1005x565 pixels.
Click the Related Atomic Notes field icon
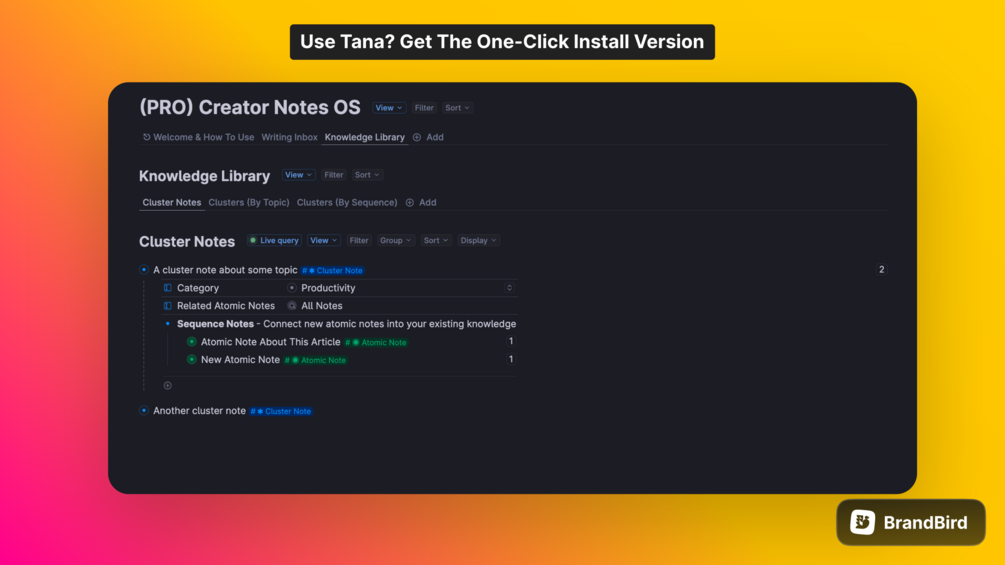pos(167,306)
